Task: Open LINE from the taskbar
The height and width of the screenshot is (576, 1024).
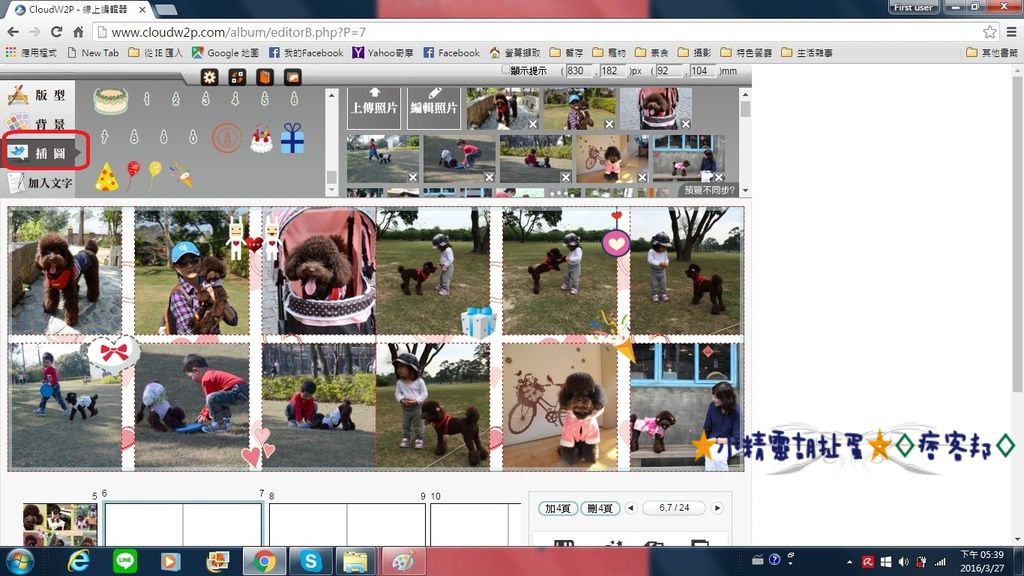Action: (125, 561)
